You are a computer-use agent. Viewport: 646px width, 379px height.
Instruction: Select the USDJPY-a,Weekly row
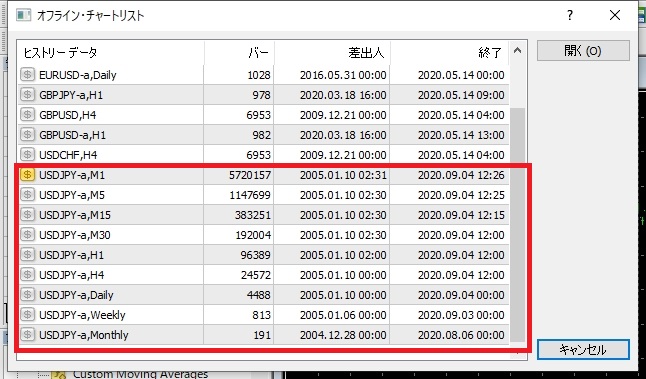[x=263, y=315]
